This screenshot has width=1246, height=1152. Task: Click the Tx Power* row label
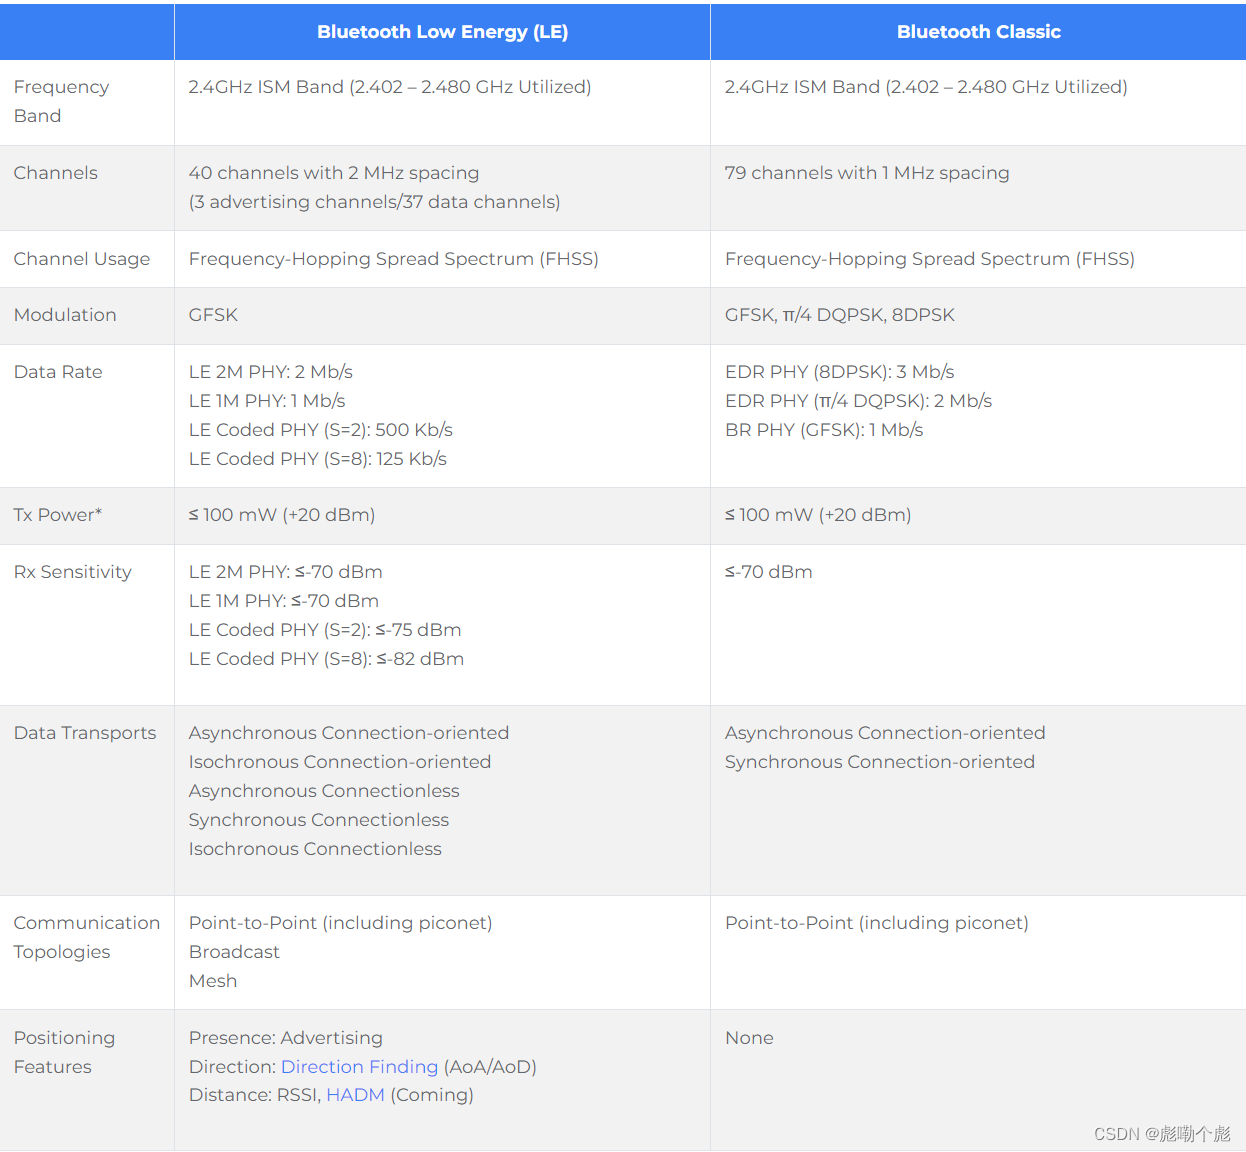58,515
